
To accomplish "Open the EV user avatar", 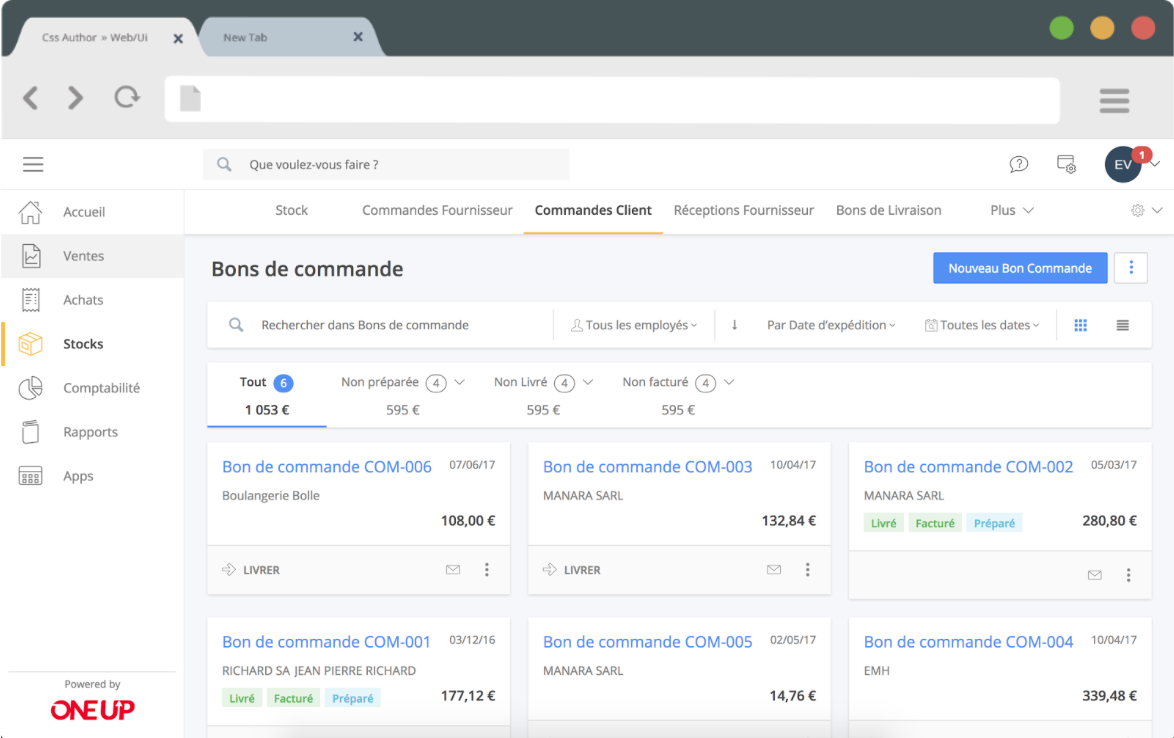I will coord(1123,165).
